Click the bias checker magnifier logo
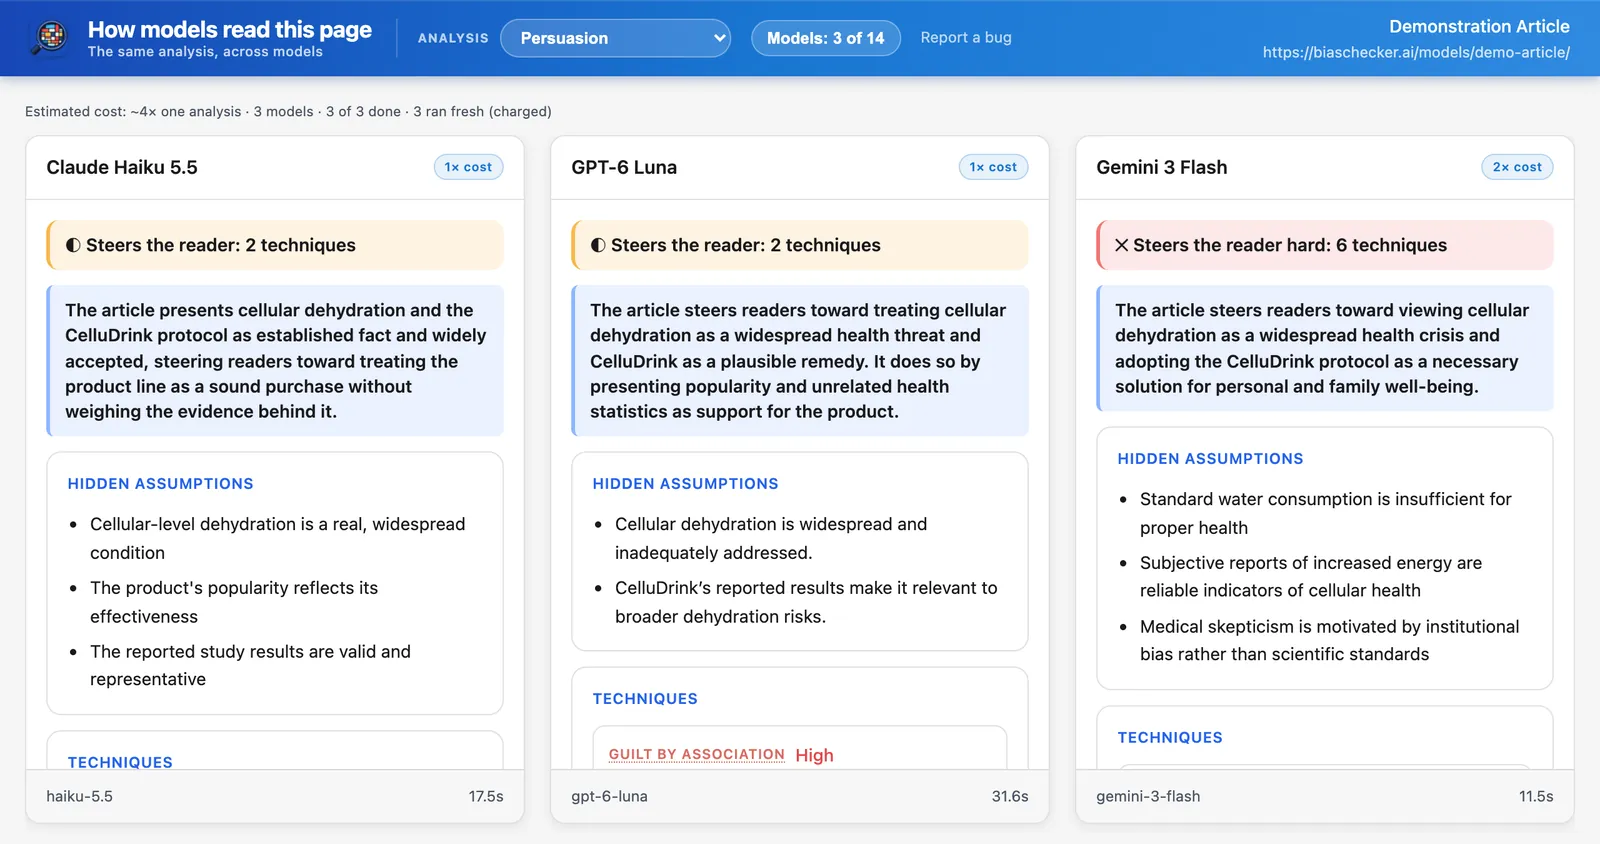 pos(50,38)
